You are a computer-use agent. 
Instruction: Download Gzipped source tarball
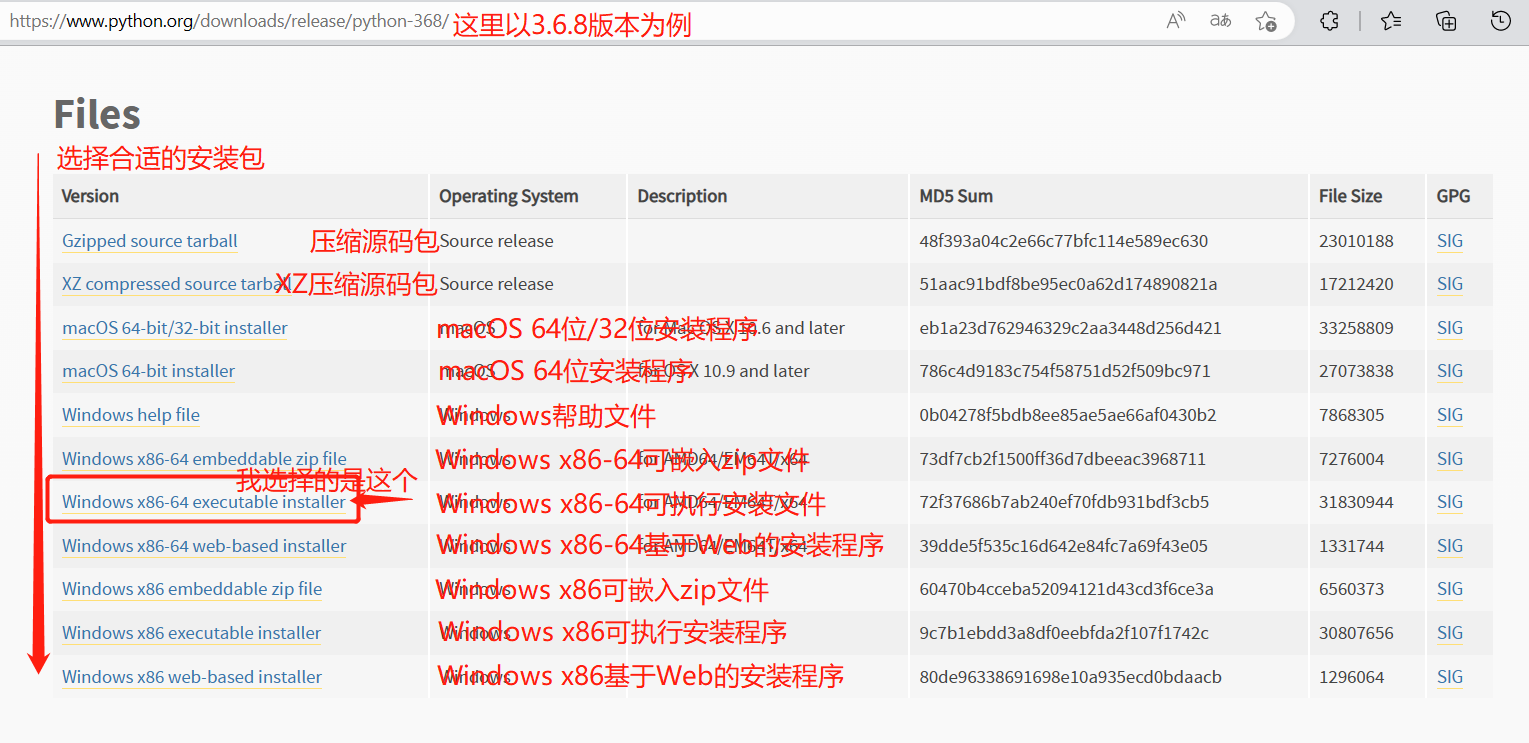[150, 241]
